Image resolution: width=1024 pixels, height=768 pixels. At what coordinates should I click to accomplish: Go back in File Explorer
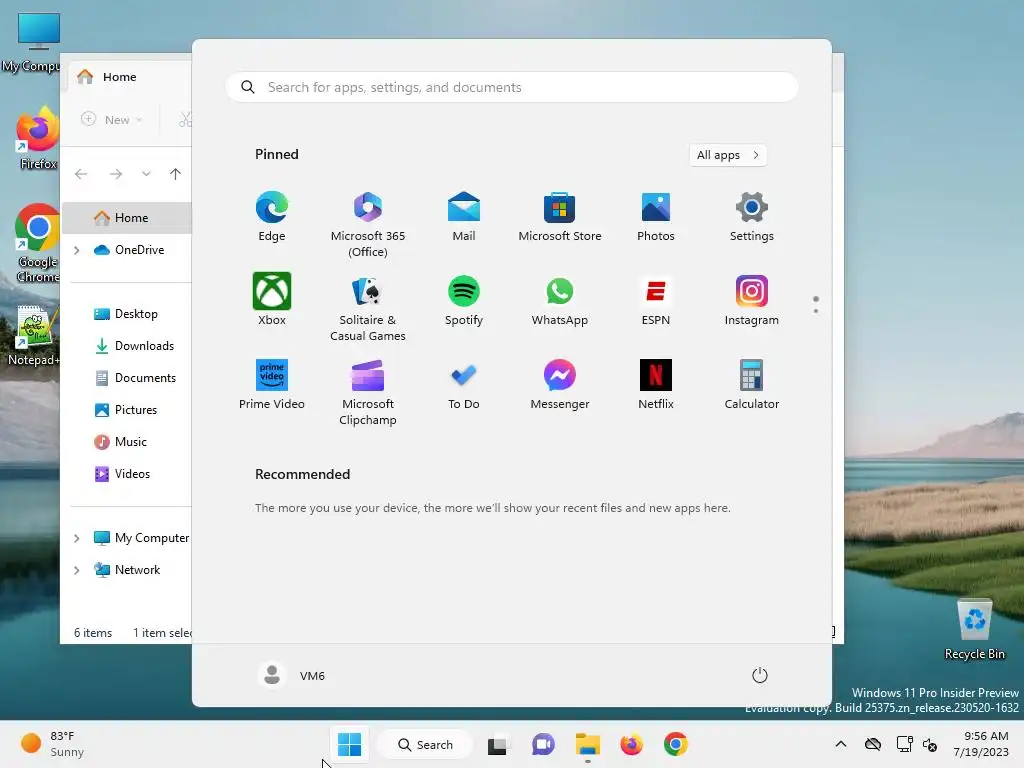click(81, 174)
